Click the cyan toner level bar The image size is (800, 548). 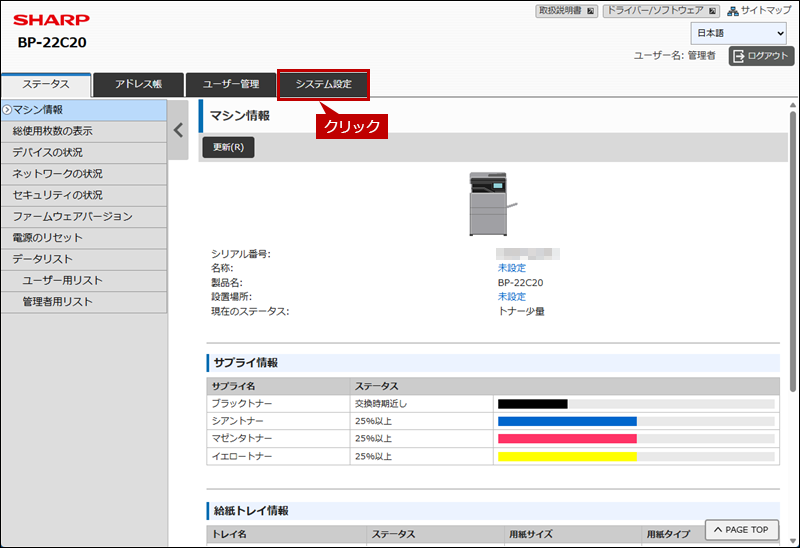click(567, 421)
